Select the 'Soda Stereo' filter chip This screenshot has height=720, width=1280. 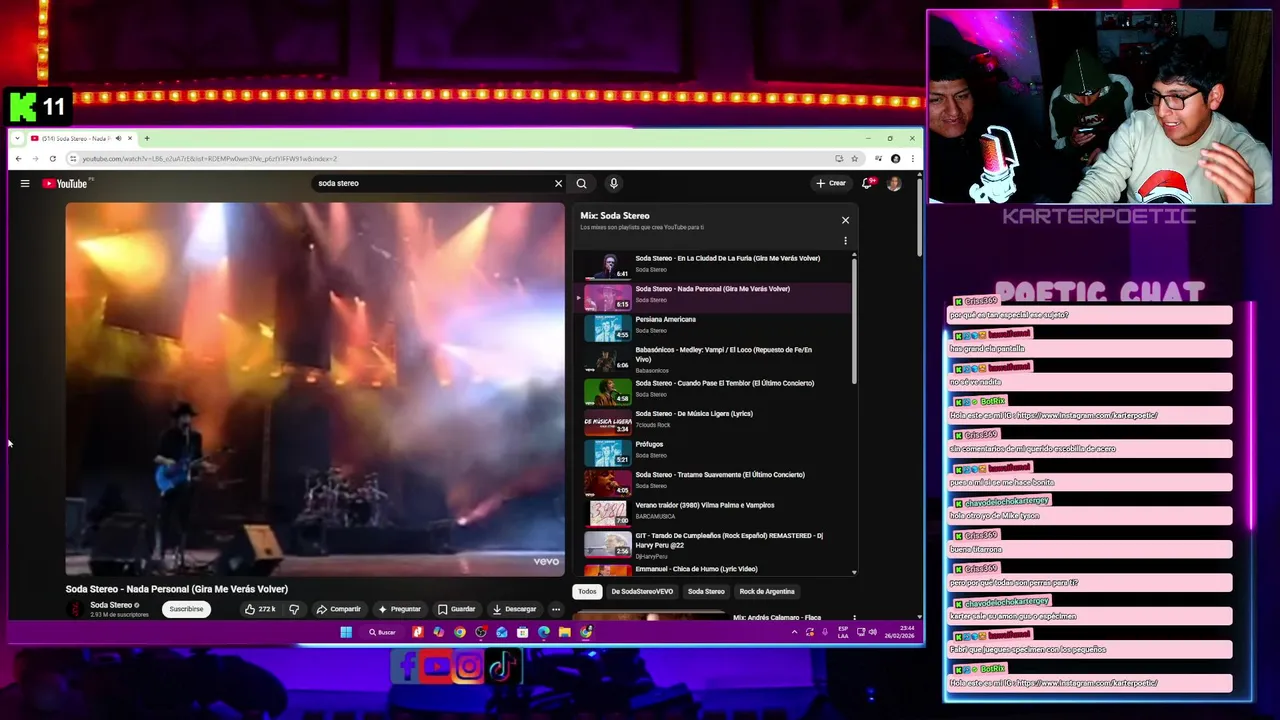(x=706, y=591)
